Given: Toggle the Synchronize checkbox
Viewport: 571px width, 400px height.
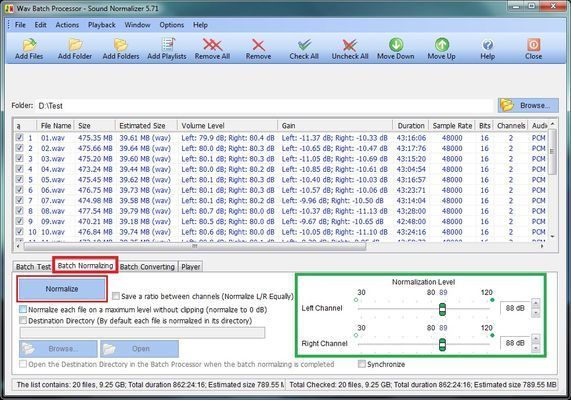Looking at the screenshot, I should [x=362, y=364].
